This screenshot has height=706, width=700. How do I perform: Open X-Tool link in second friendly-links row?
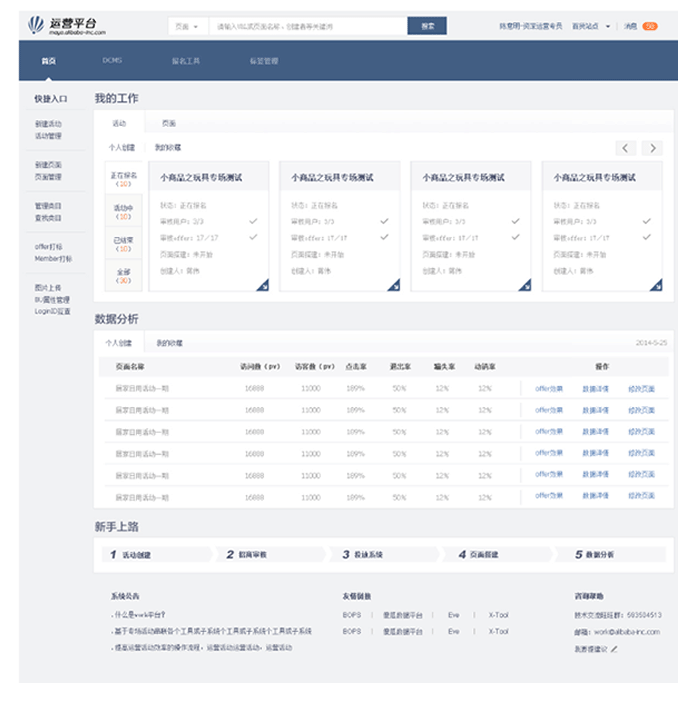498,631
